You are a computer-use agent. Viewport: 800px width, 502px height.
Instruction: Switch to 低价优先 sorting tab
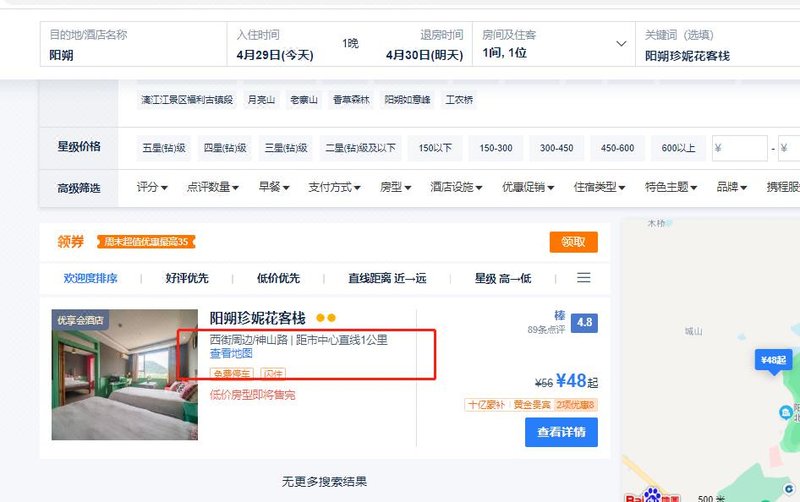pyautogui.click(x=278, y=279)
